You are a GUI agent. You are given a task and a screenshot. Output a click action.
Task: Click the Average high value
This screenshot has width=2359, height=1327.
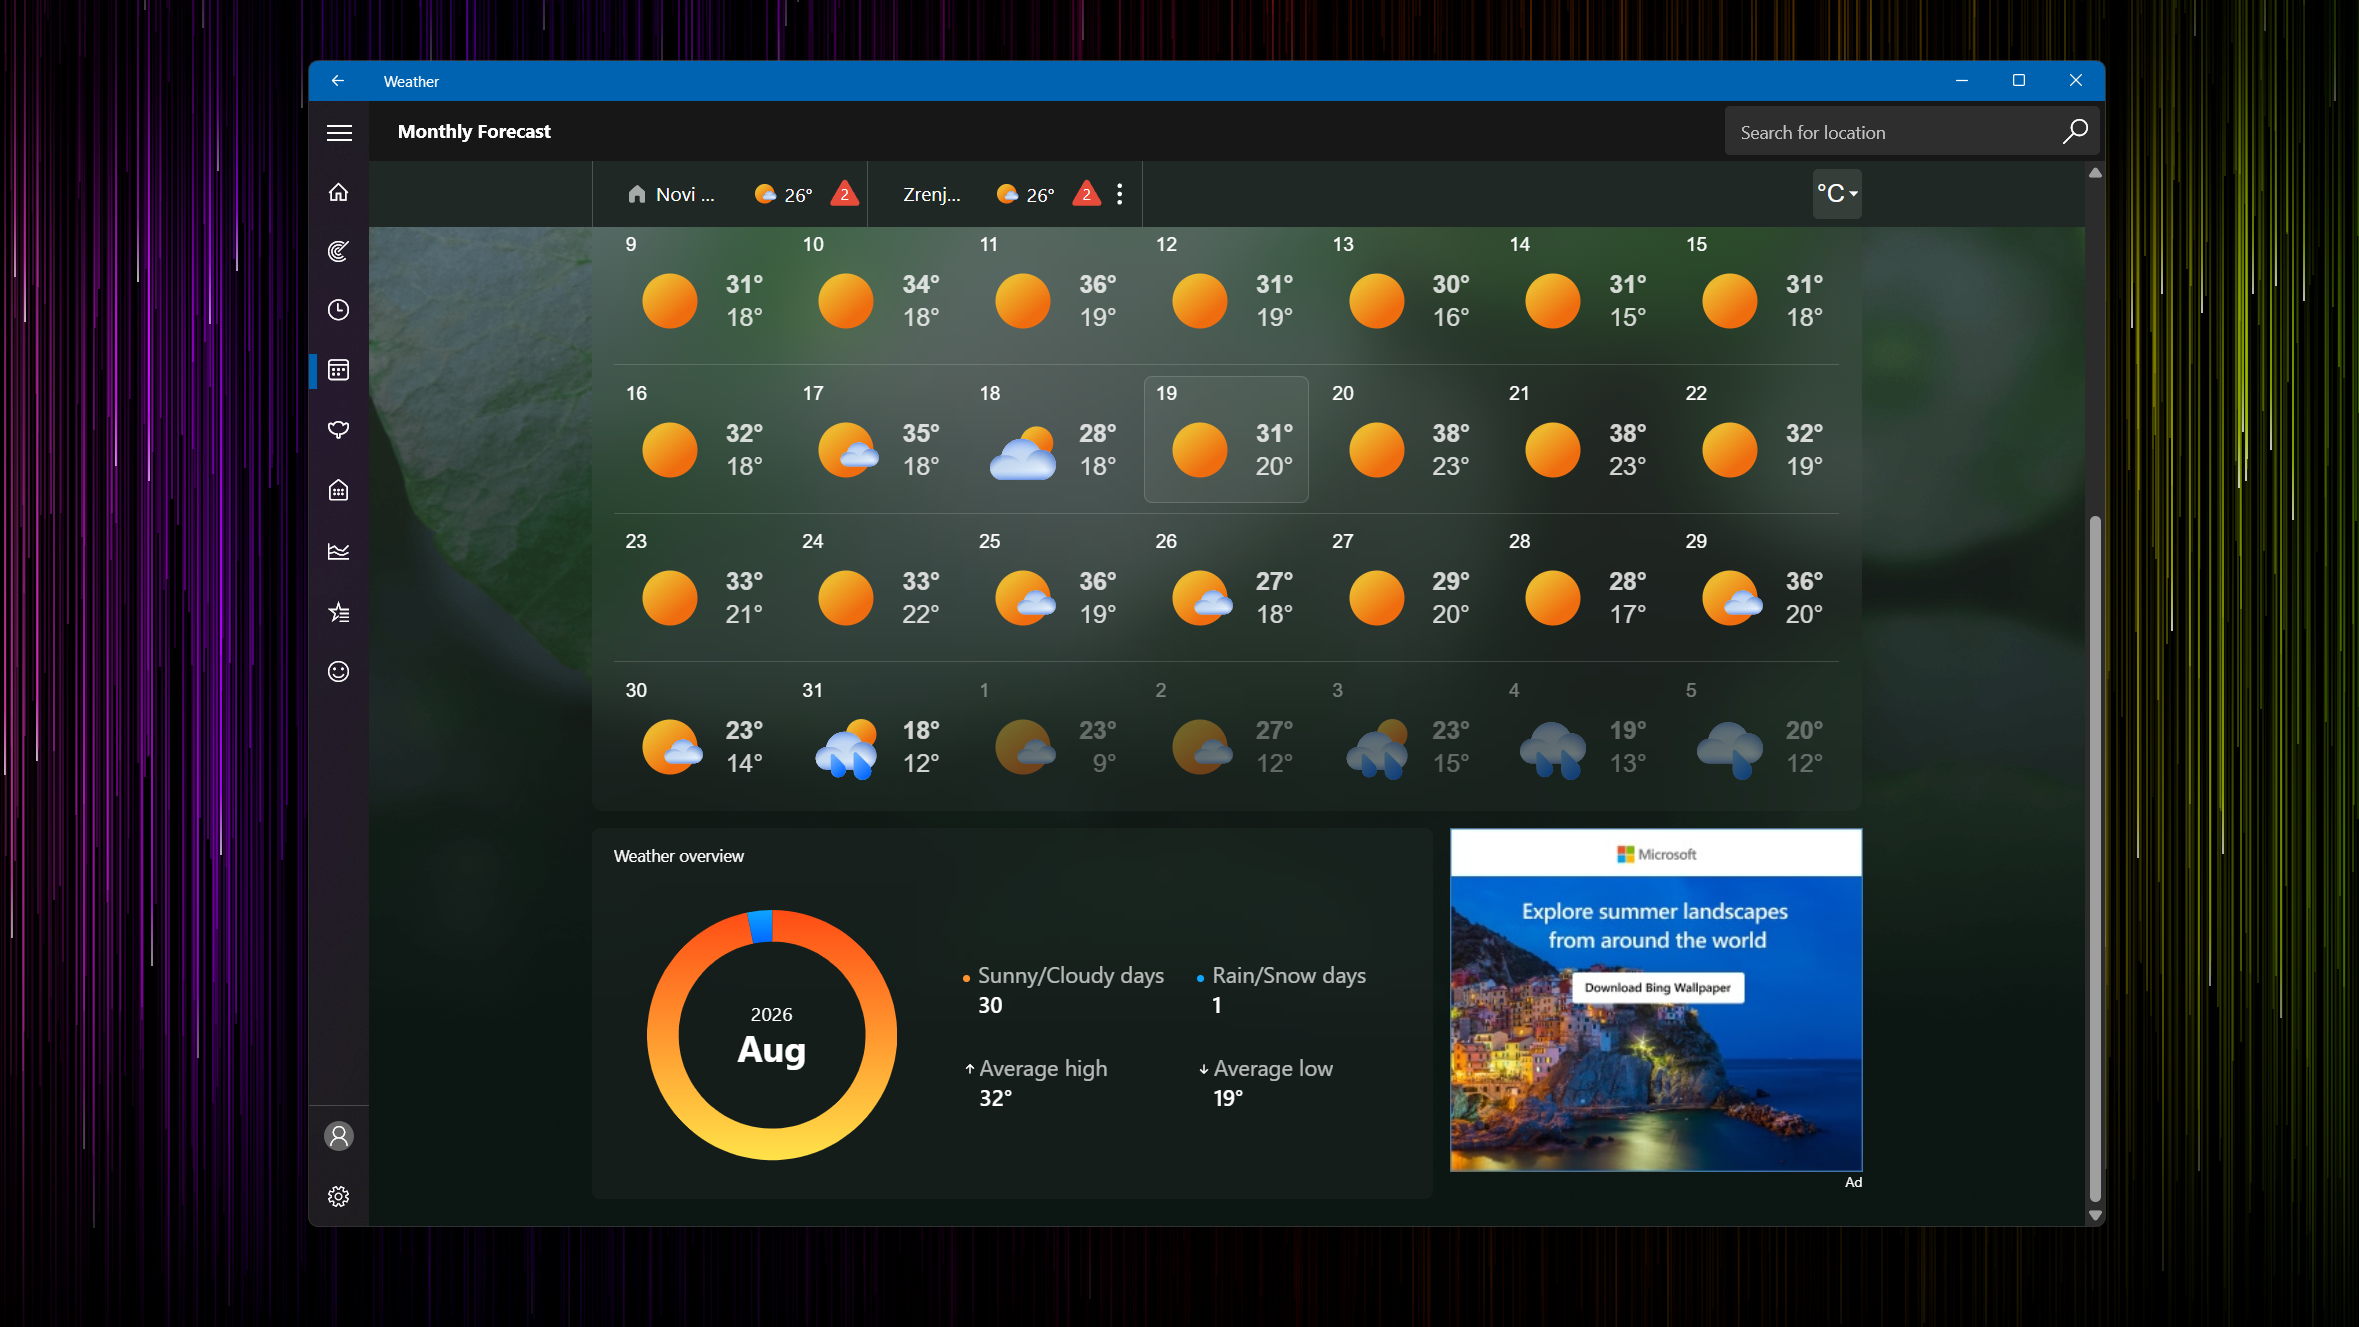pos(995,1098)
